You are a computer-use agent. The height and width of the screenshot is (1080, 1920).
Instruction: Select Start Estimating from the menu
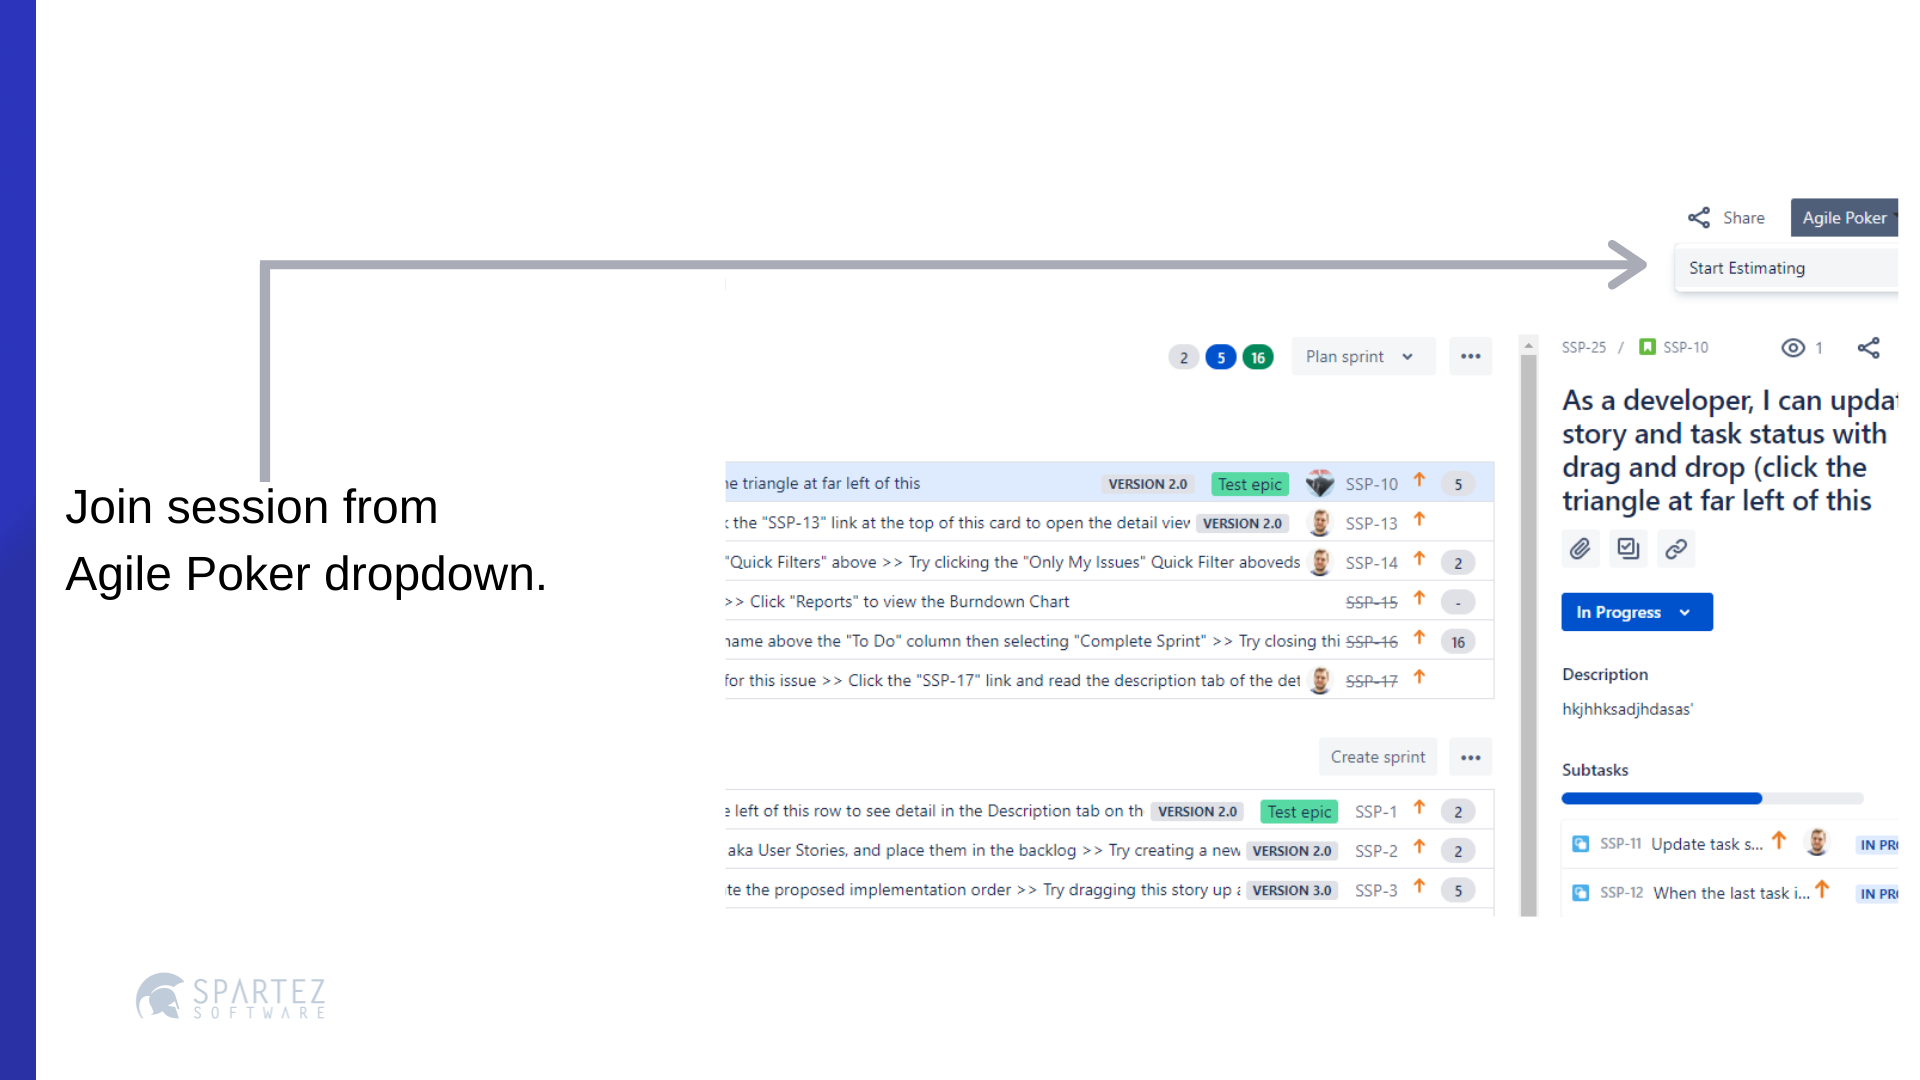(1746, 268)
